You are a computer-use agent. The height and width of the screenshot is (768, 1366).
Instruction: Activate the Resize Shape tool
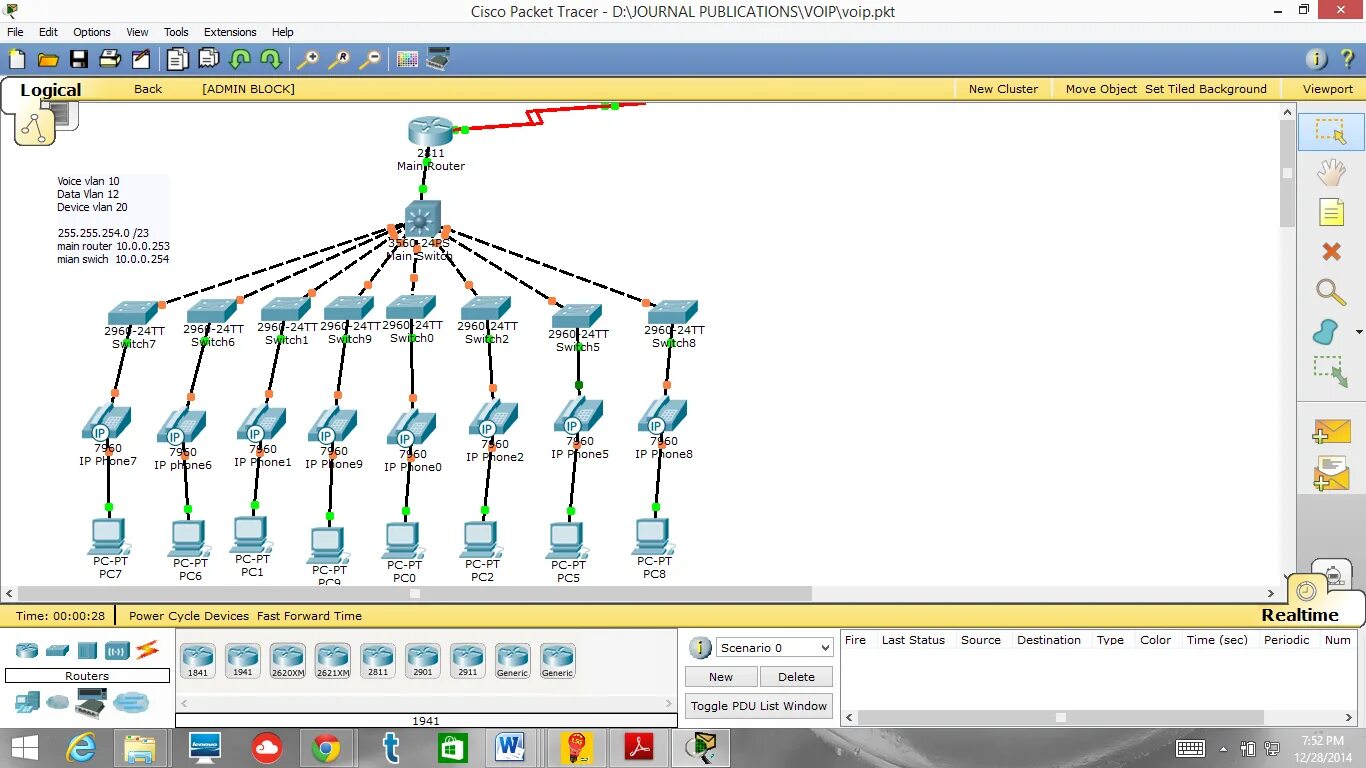coord(1331,372)
